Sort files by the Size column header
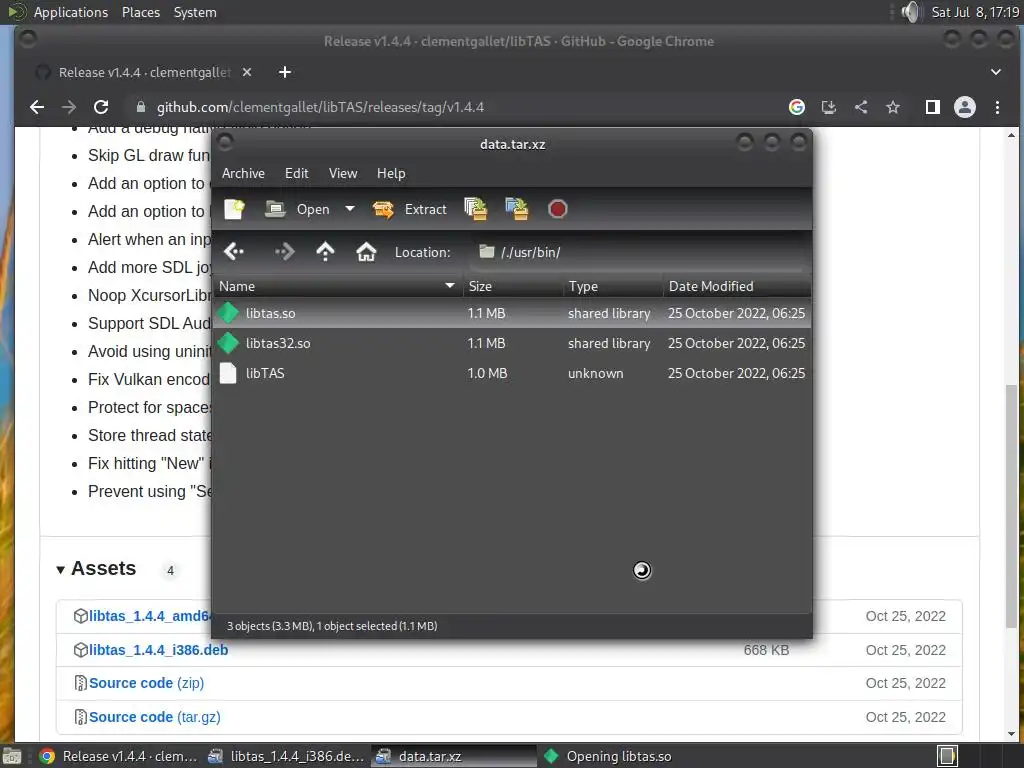Image resolution: width=1024 pixels, height=768 pixels. tap(513, 286)
